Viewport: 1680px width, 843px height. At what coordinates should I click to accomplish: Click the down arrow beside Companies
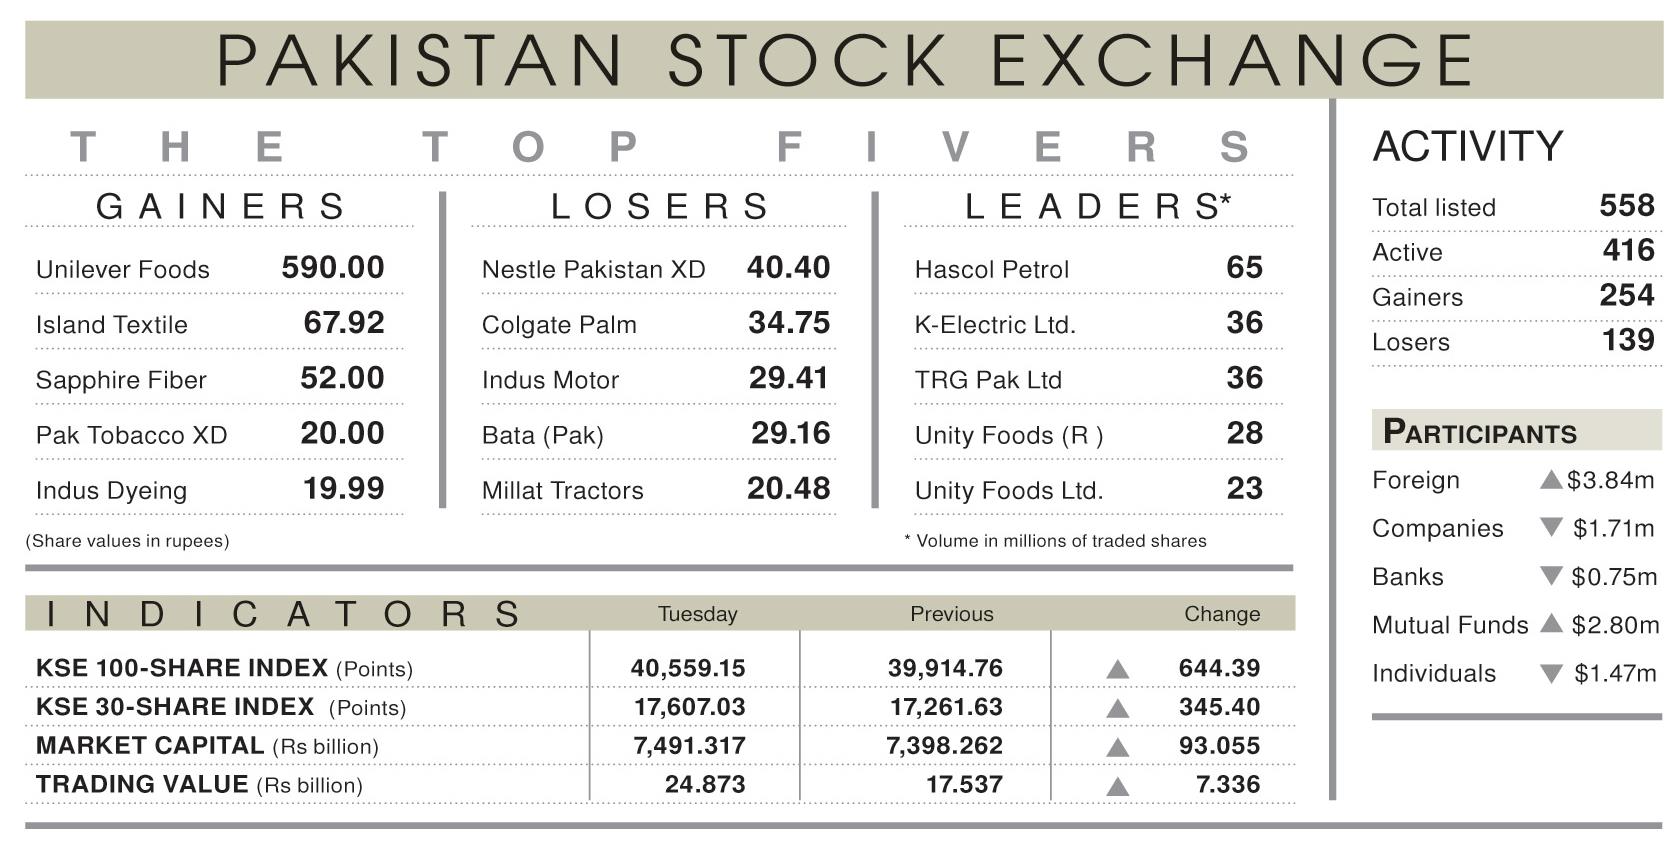click(x=1551, y=527)
